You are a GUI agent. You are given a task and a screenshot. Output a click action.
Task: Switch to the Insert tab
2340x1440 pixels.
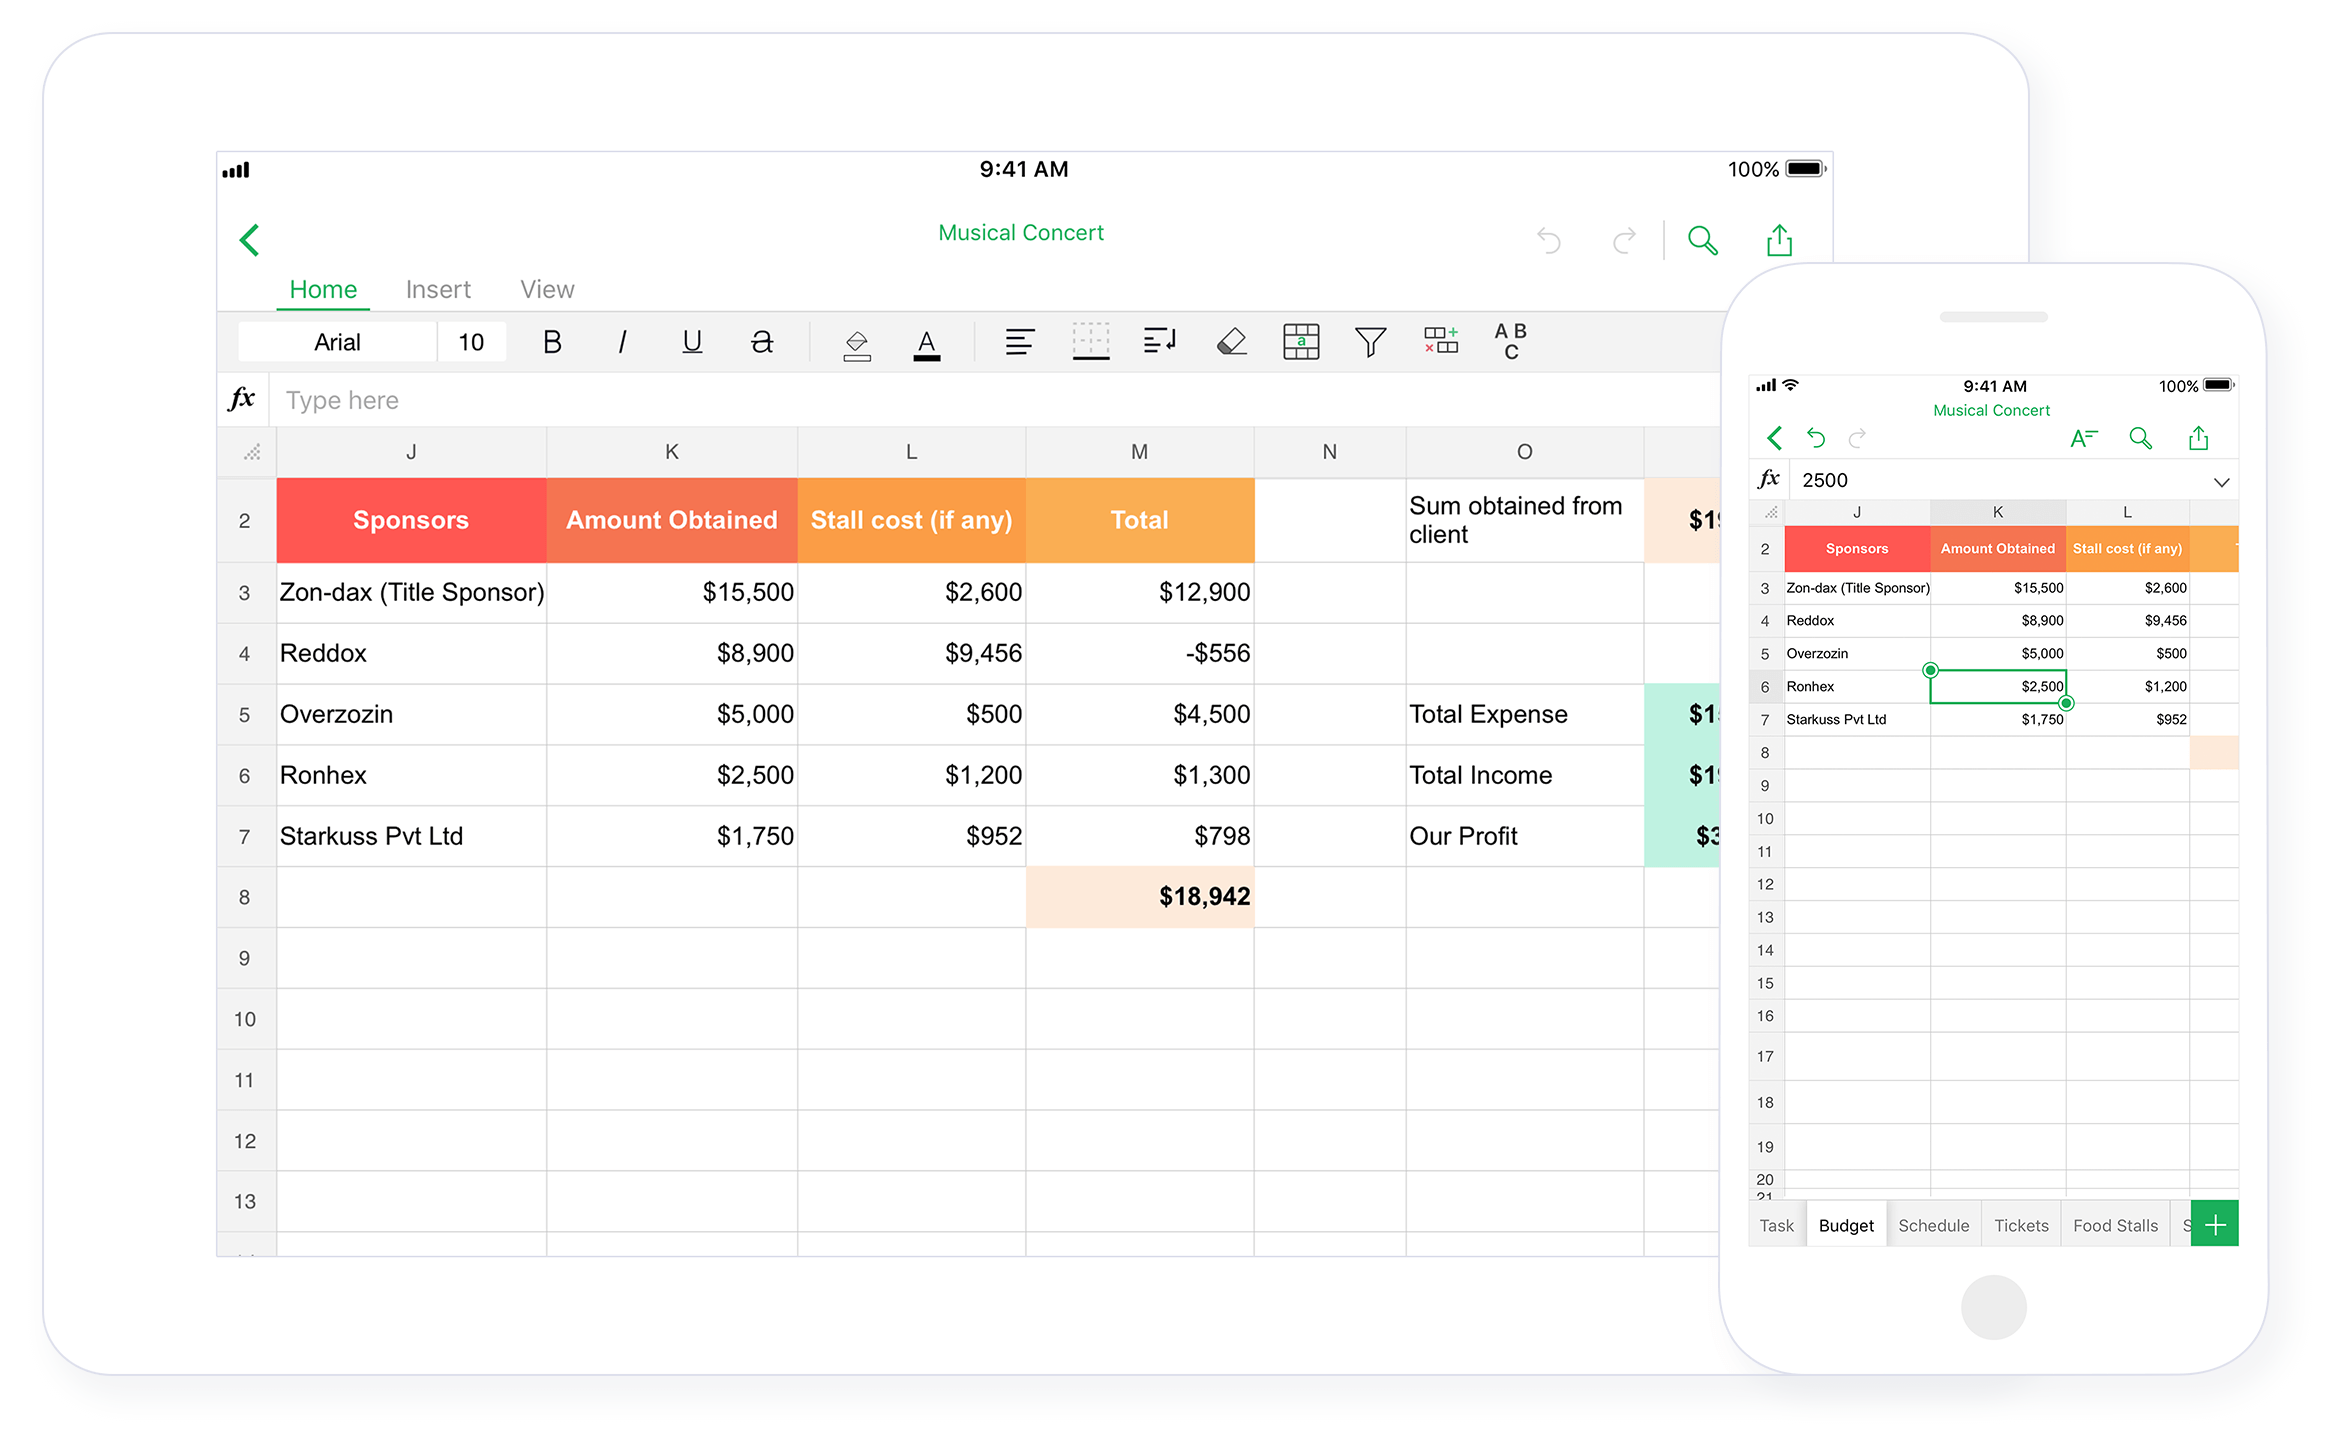[x=438, y=290]
